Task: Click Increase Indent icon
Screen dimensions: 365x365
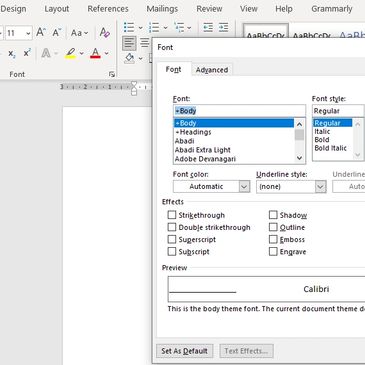Action: pyautogui.click(x=224, y=27)
